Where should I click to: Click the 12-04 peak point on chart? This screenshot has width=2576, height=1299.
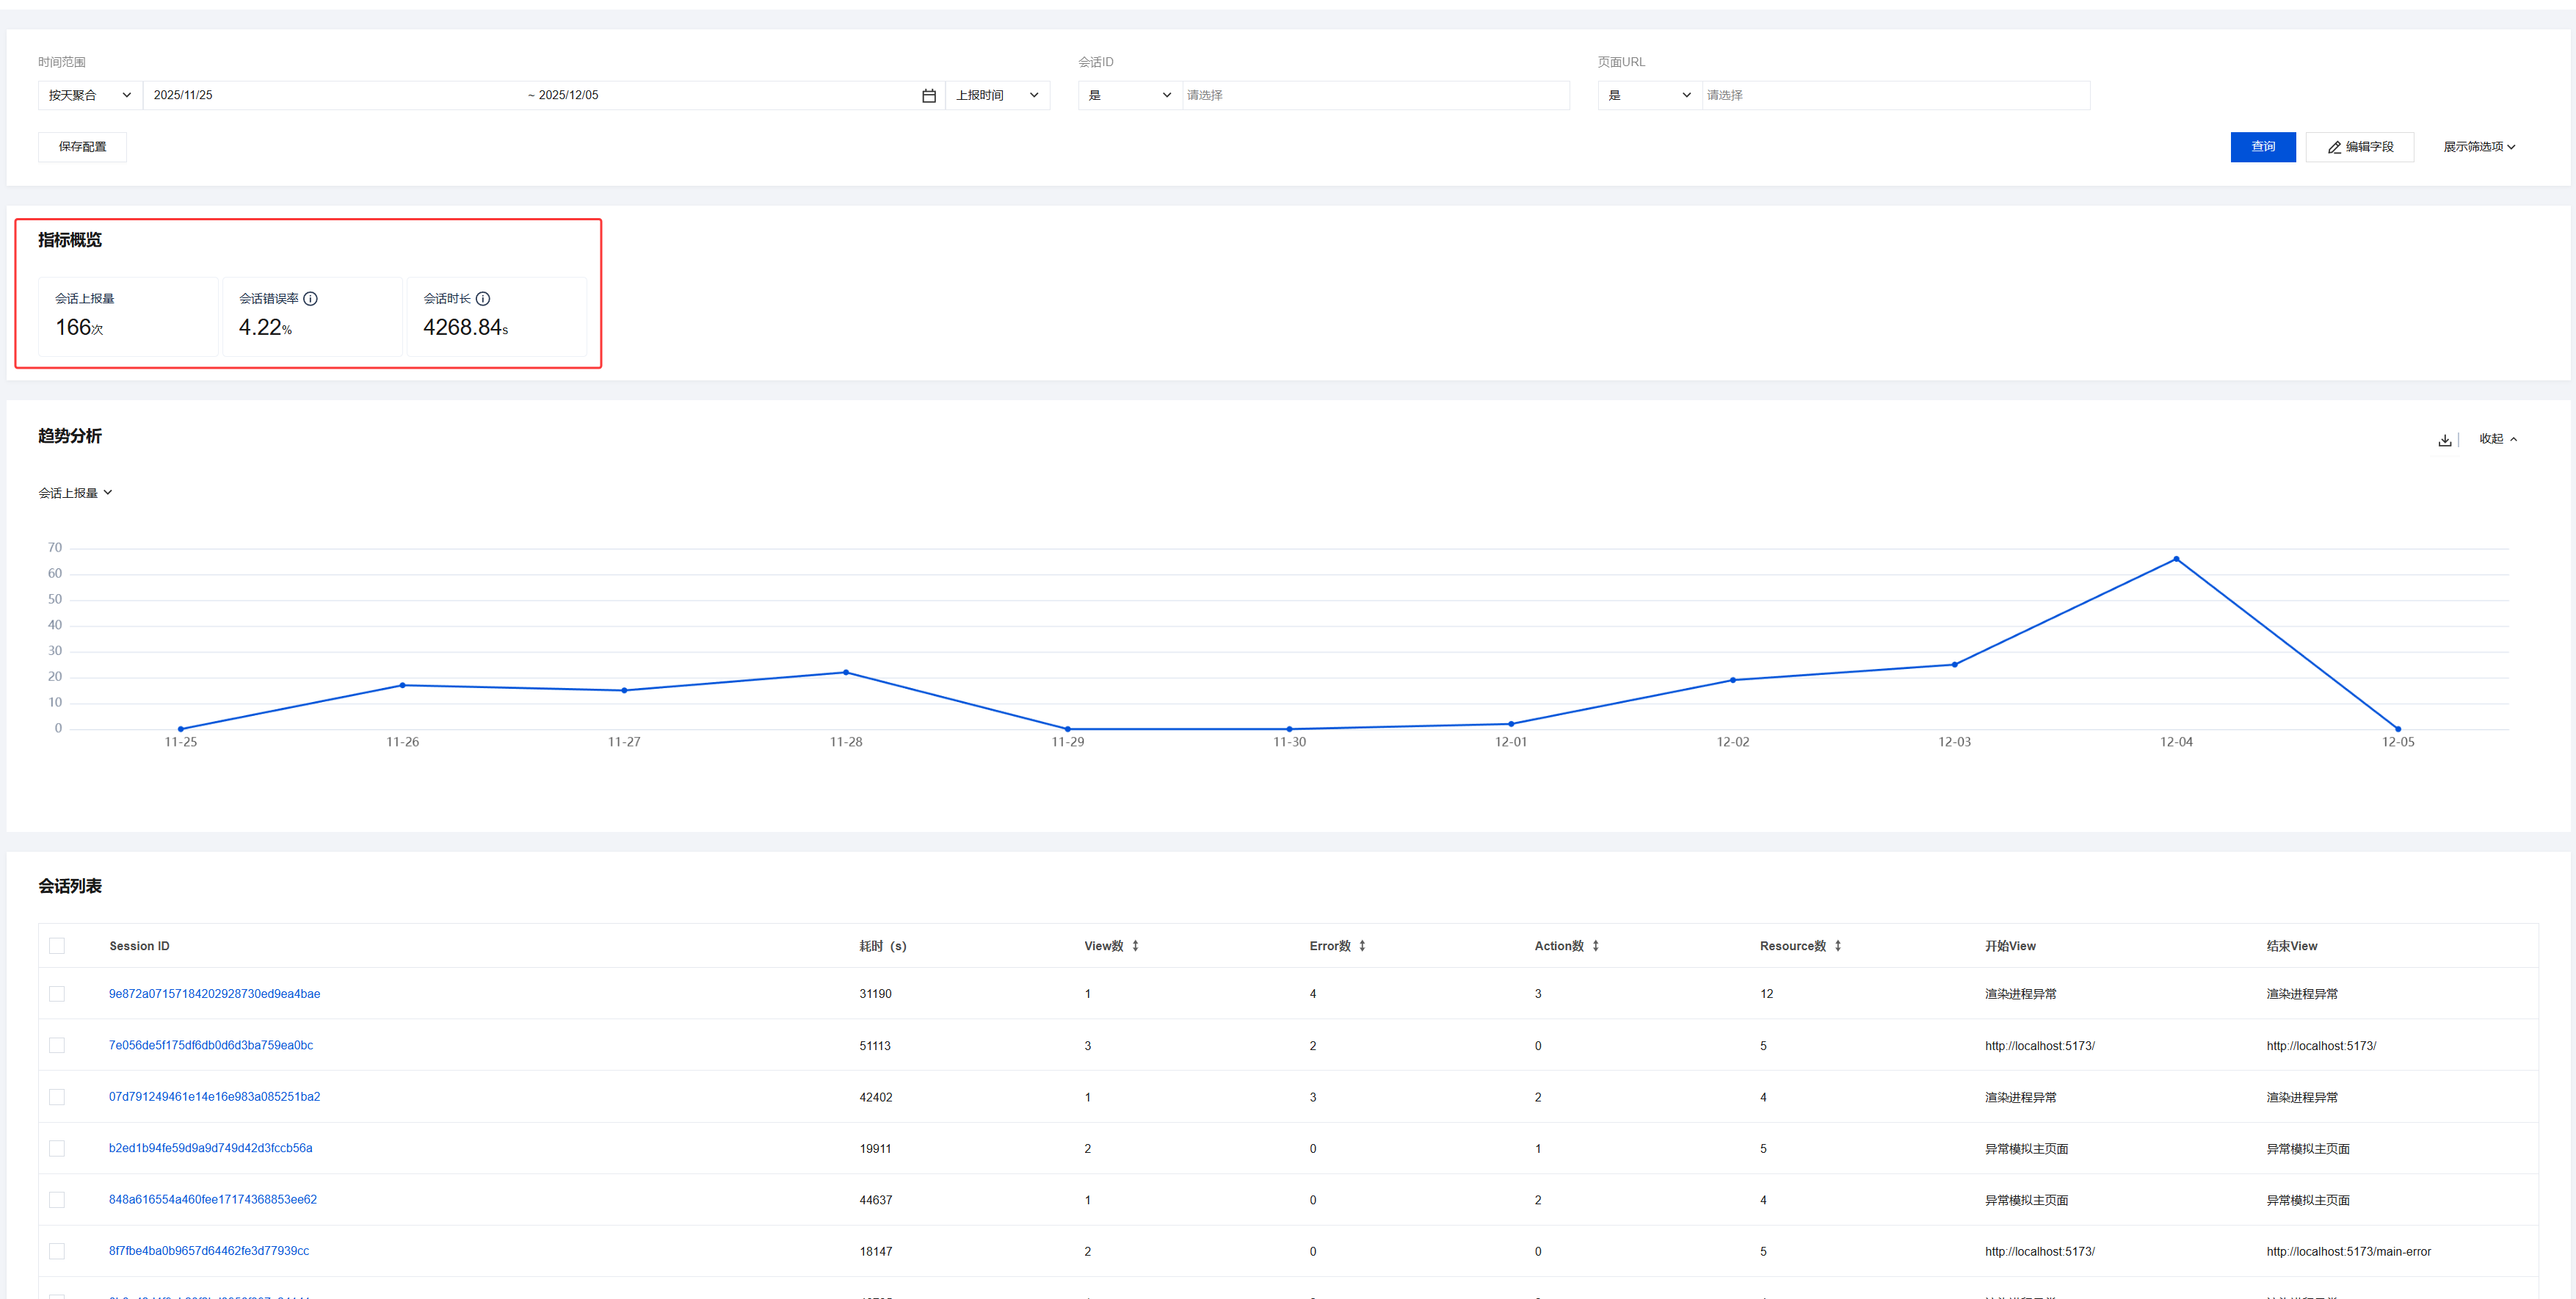2176,559
